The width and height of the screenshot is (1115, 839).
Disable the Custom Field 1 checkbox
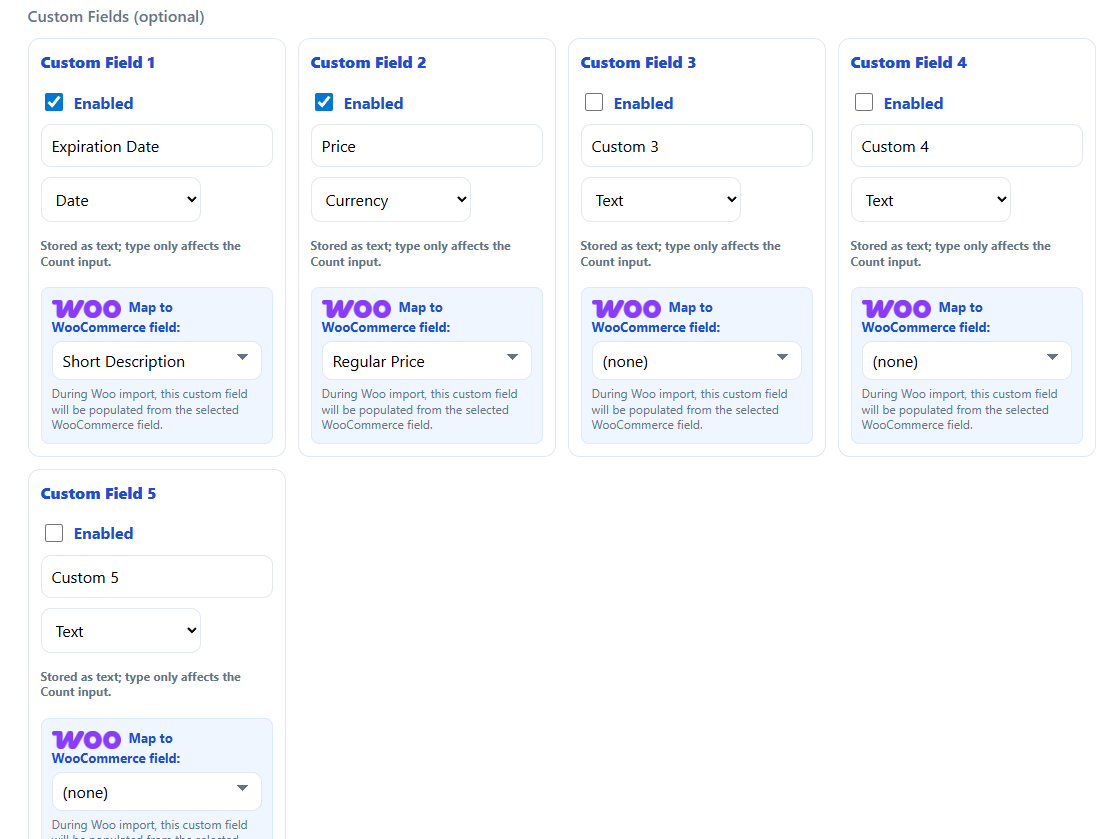[x=53, y=101]
